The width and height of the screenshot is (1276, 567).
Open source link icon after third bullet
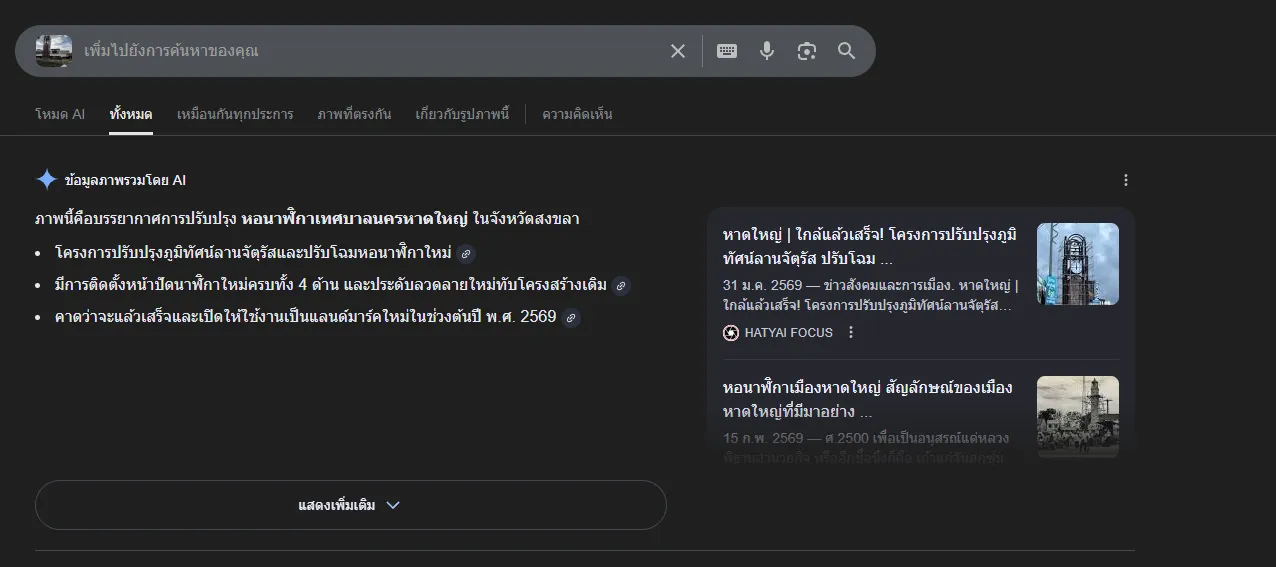coord(571,318)
